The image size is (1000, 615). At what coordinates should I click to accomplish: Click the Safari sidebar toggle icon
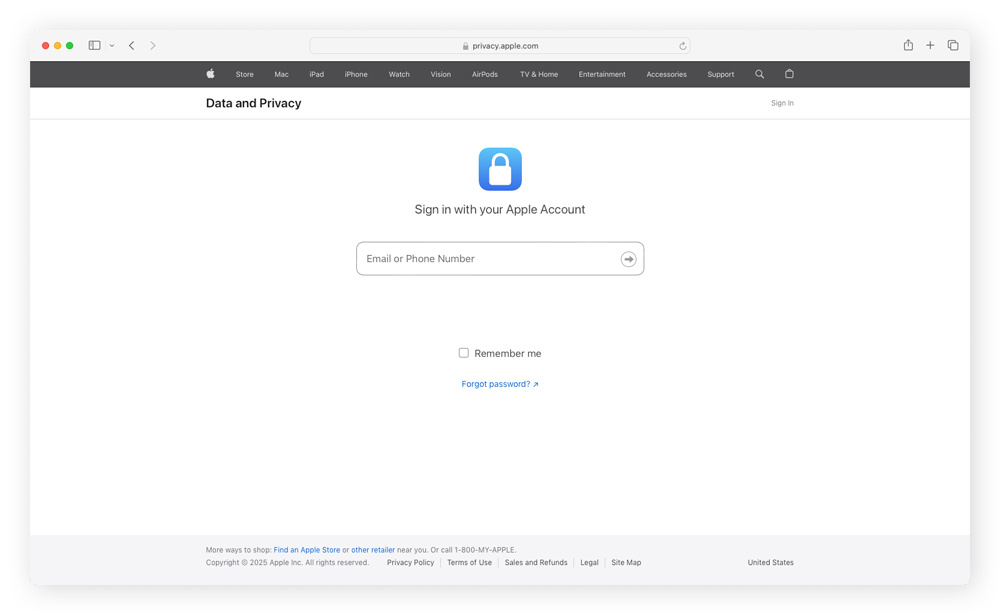pos(94,45)
